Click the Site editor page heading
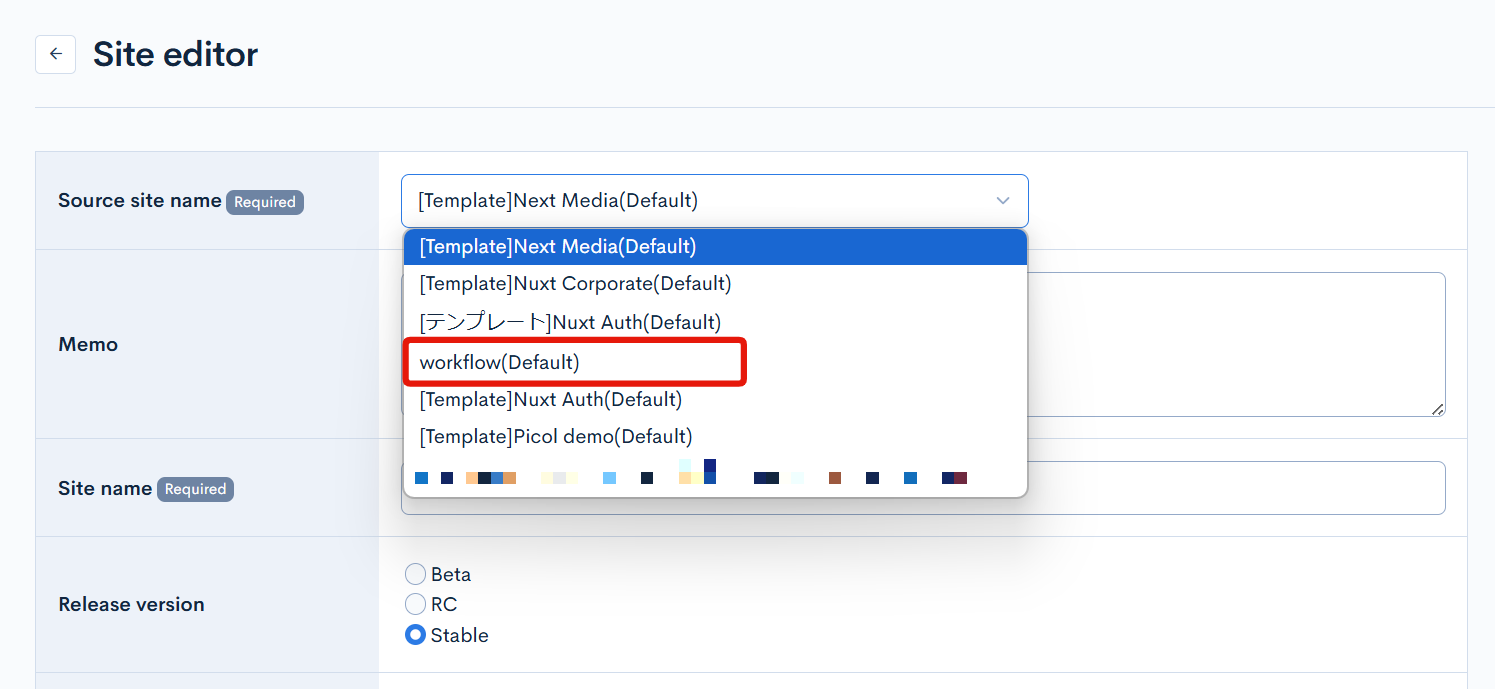The image size is (1495, 689). (175, 54)
